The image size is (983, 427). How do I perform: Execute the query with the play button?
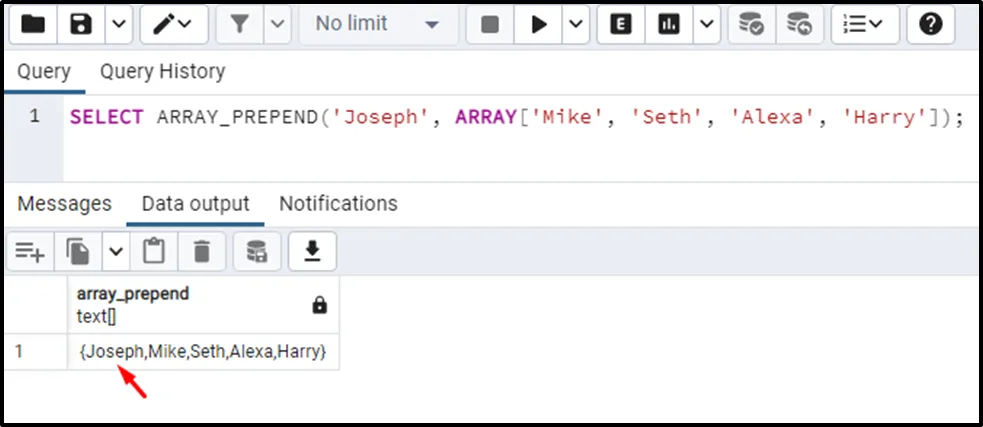[x=539, y=24]
